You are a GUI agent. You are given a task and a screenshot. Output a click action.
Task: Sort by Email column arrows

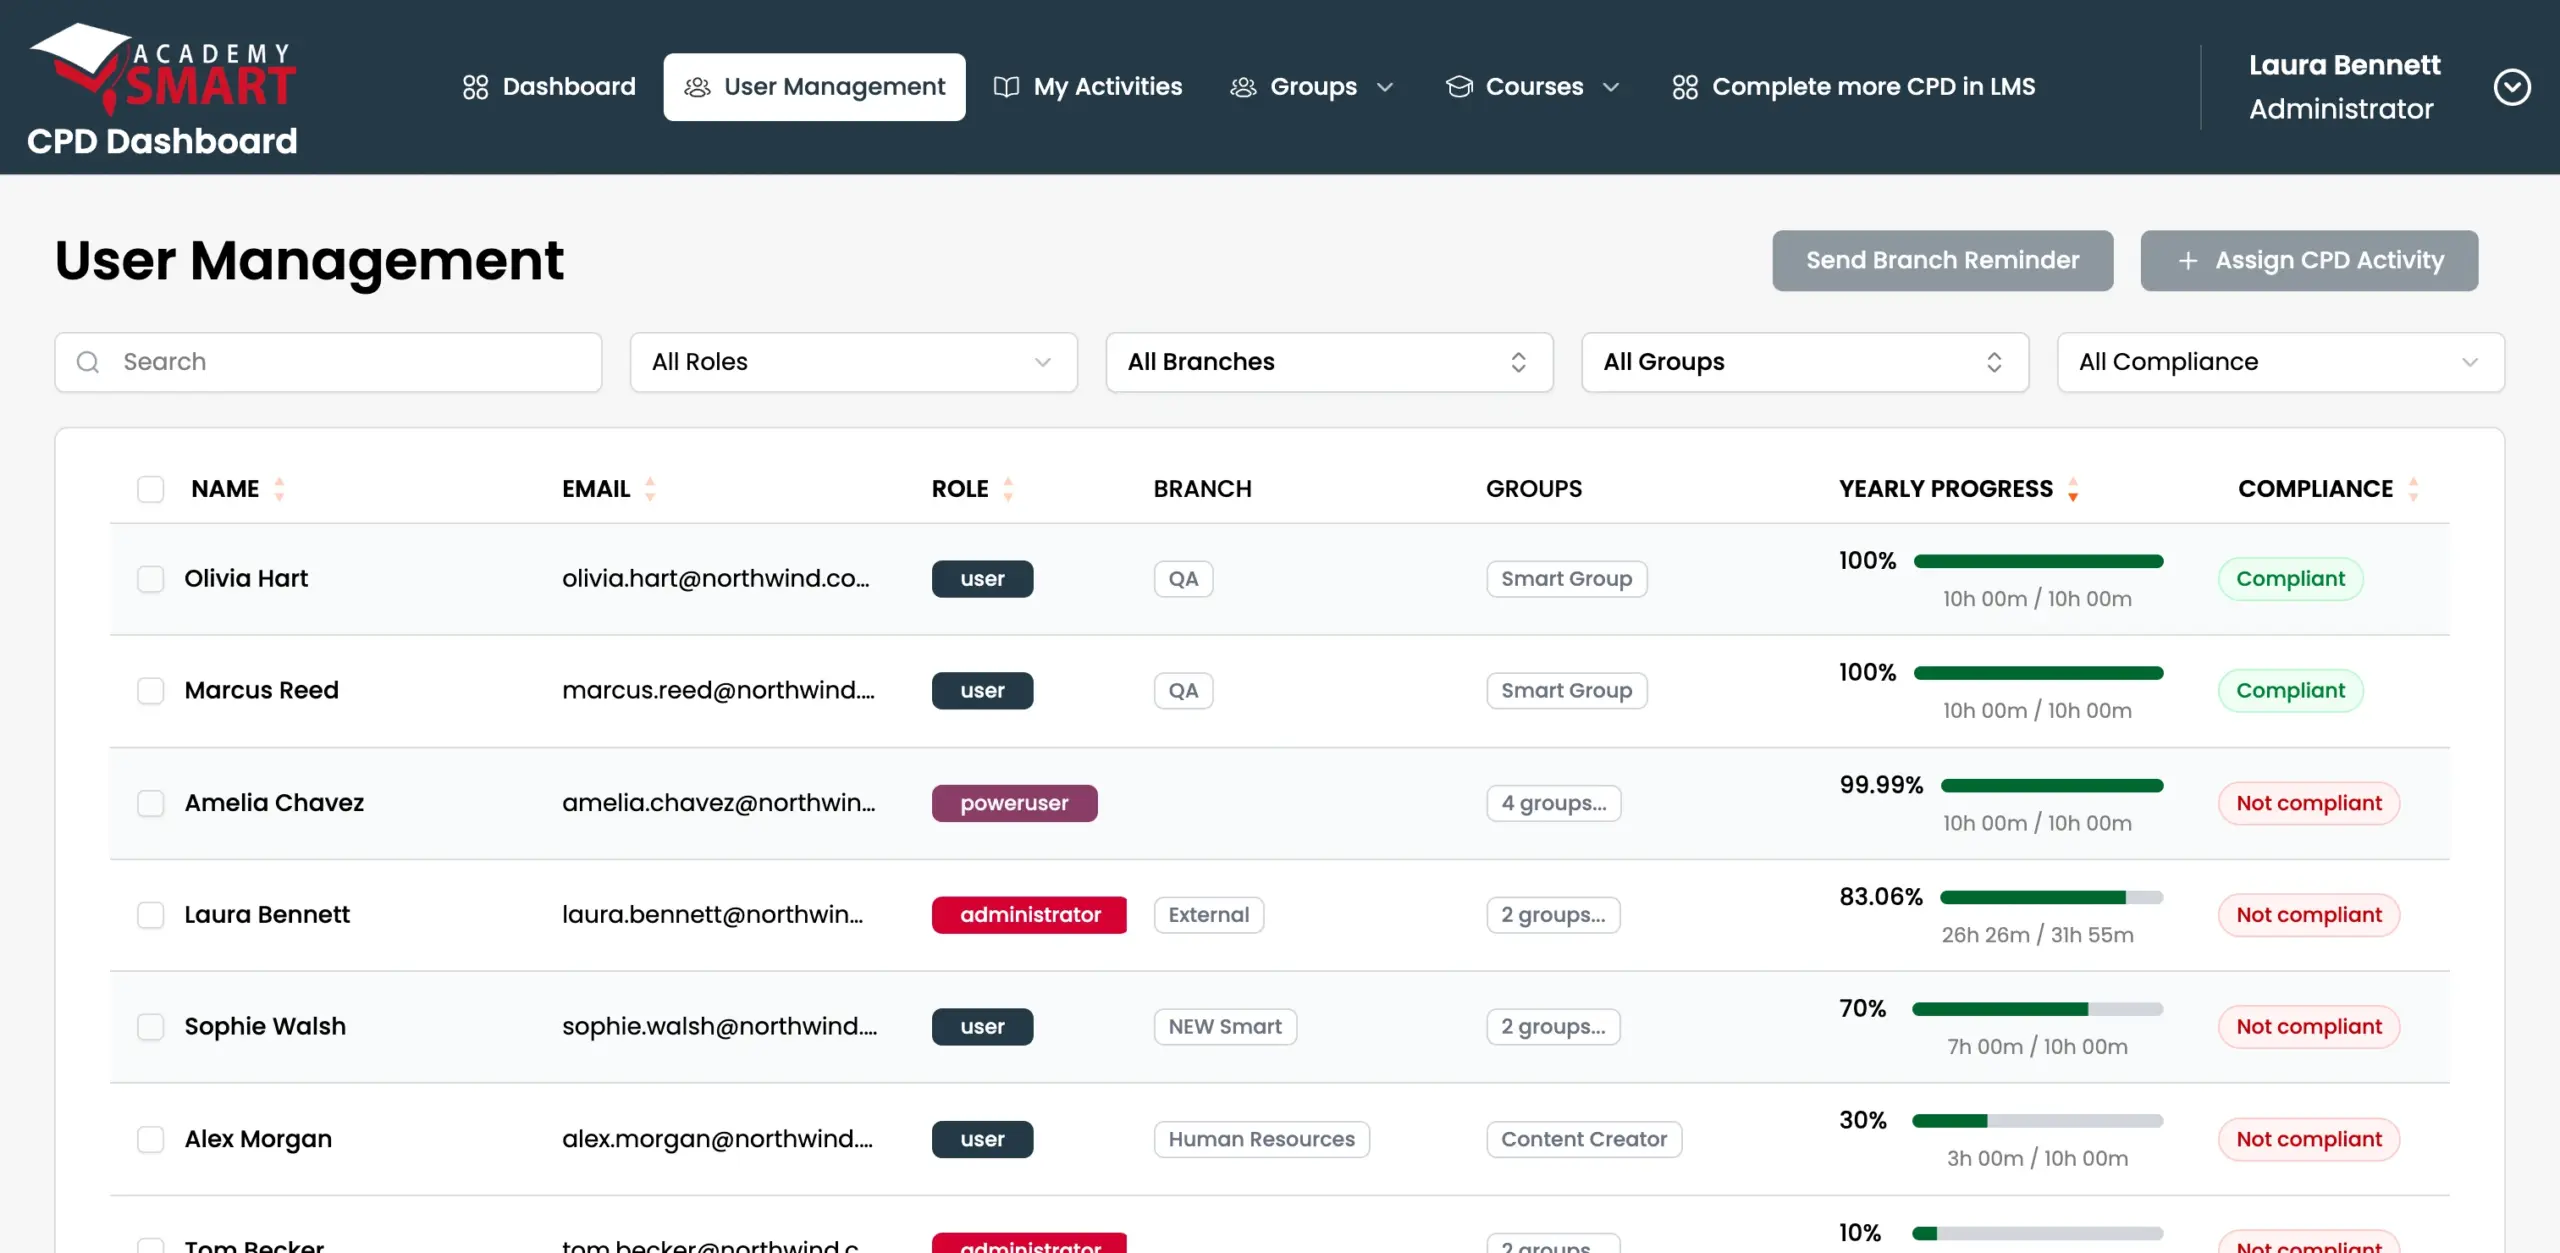coord(650,489)
